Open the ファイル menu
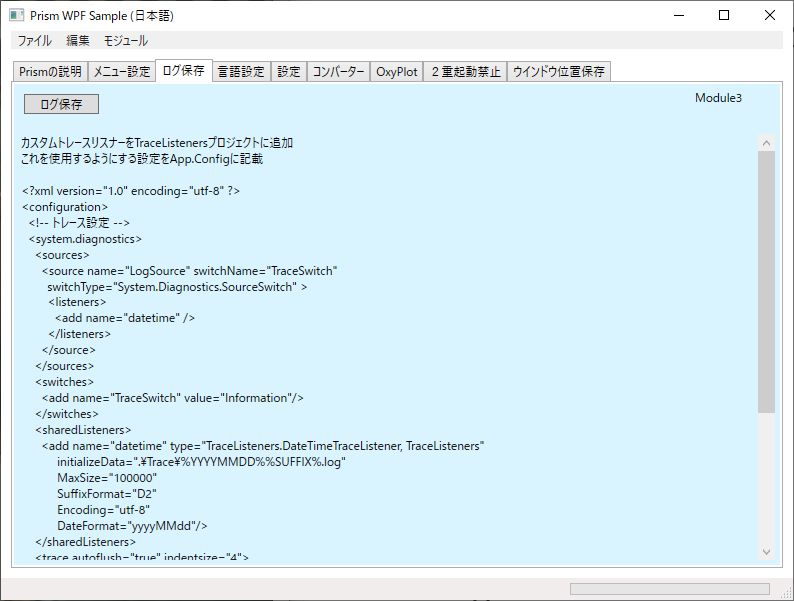The width and height of the screenshot is (794, 601). [x=34, y=41]
